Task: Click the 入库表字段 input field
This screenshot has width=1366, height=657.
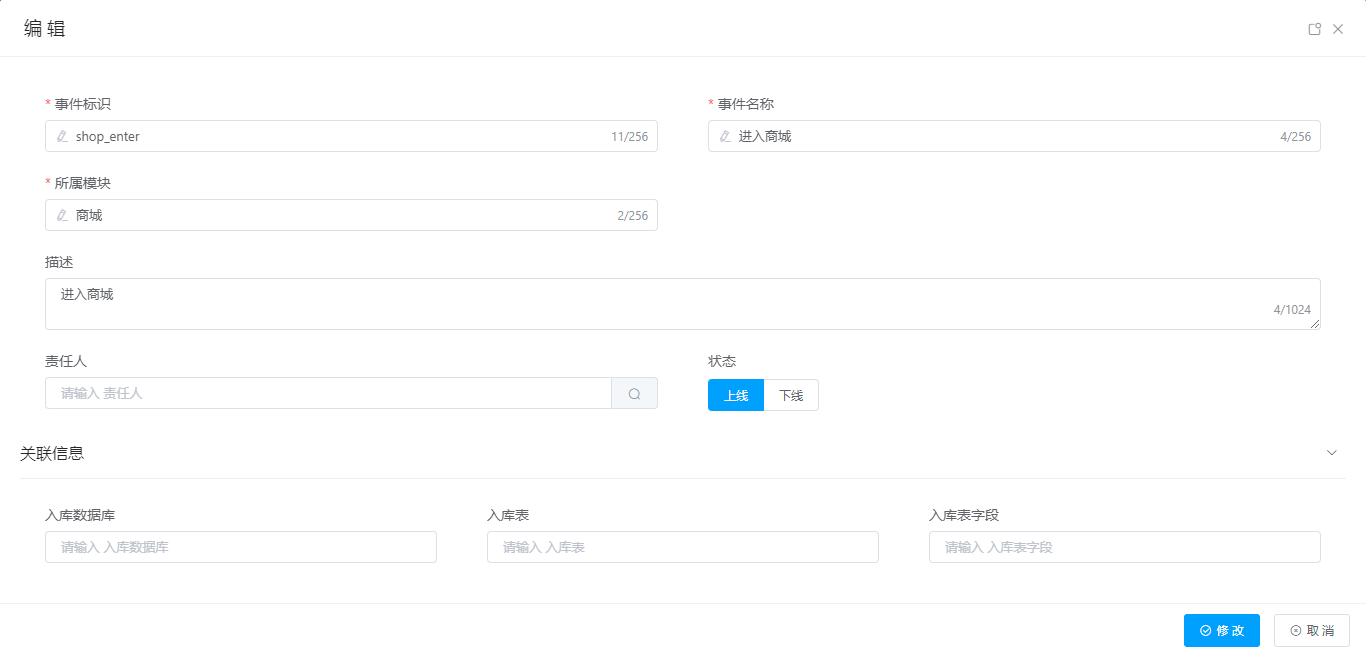Action: click(1124, 547)
